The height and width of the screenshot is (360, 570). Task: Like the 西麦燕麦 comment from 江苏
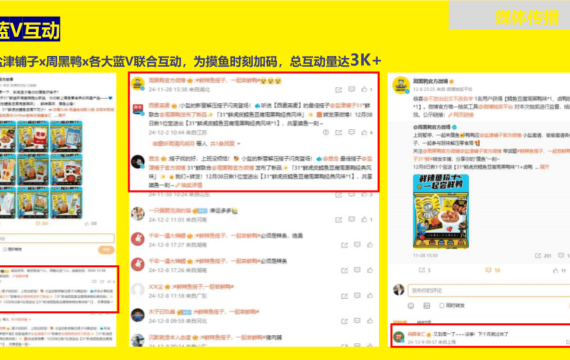click(364, 133)
